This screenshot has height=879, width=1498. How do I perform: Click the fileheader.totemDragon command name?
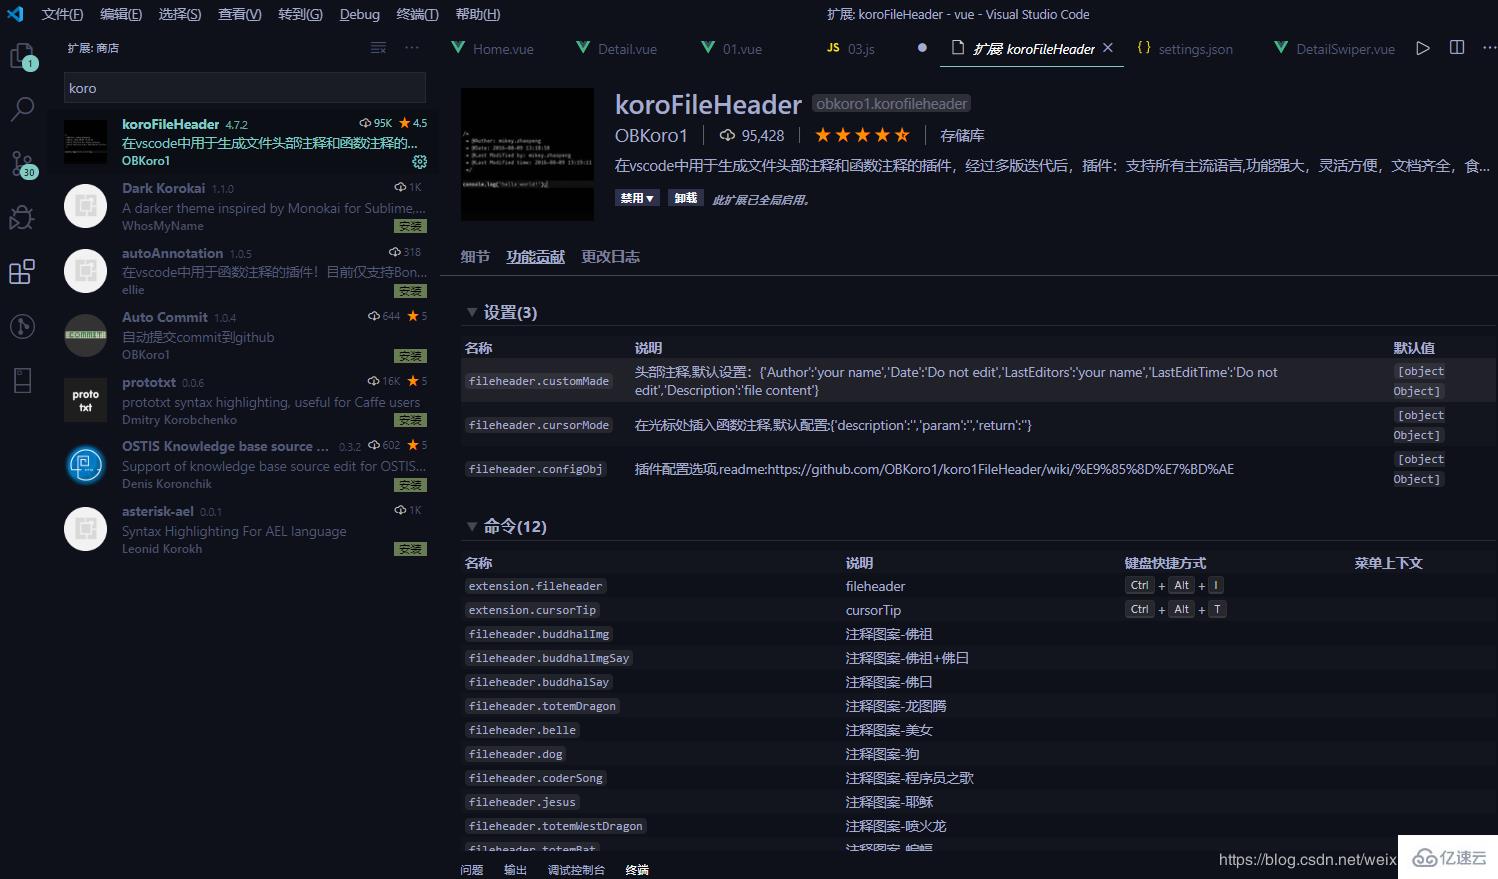pos(542,706)
